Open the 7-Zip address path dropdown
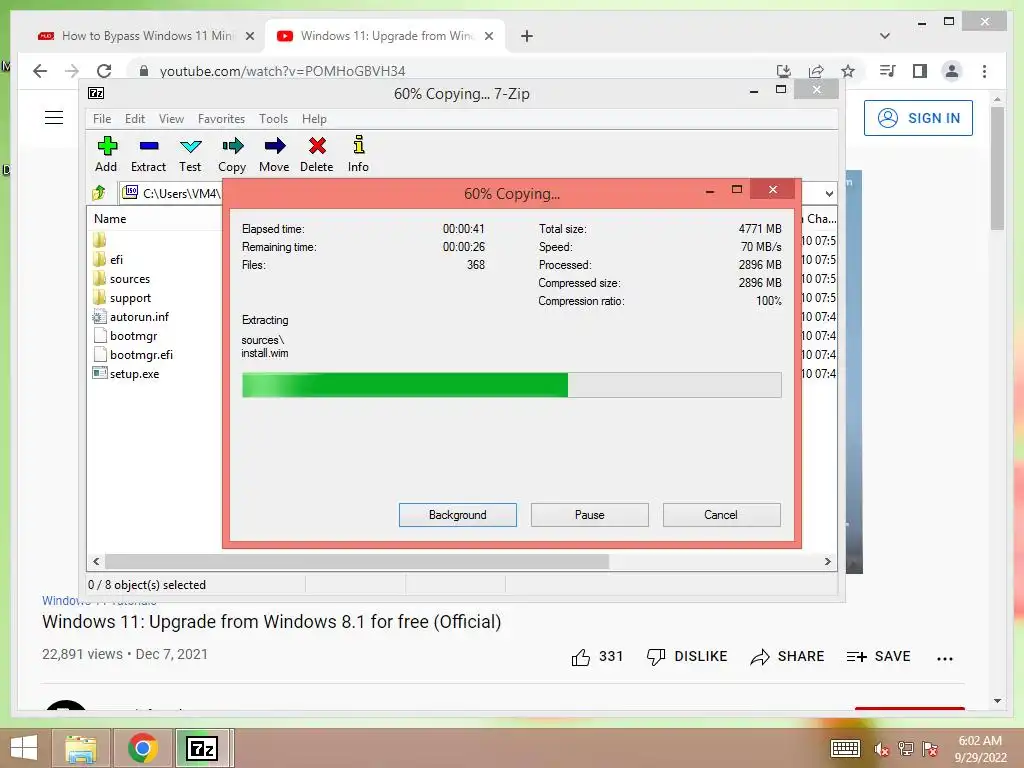The height and width of the screenshot is (768, 1024). (829, 193)
